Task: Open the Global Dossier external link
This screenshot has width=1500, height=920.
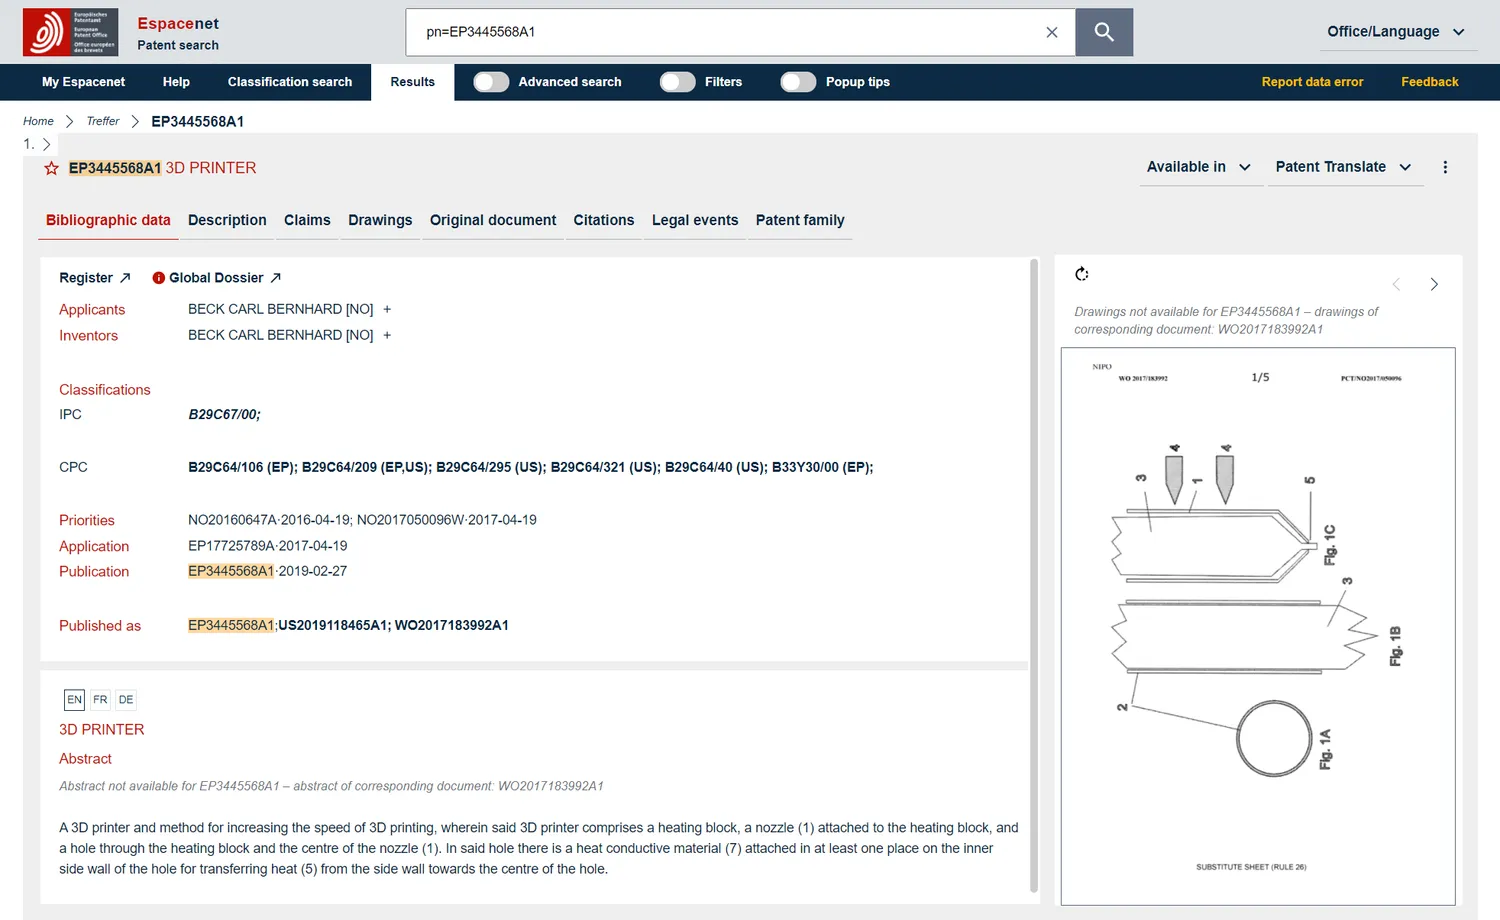Action: [225, 278]
